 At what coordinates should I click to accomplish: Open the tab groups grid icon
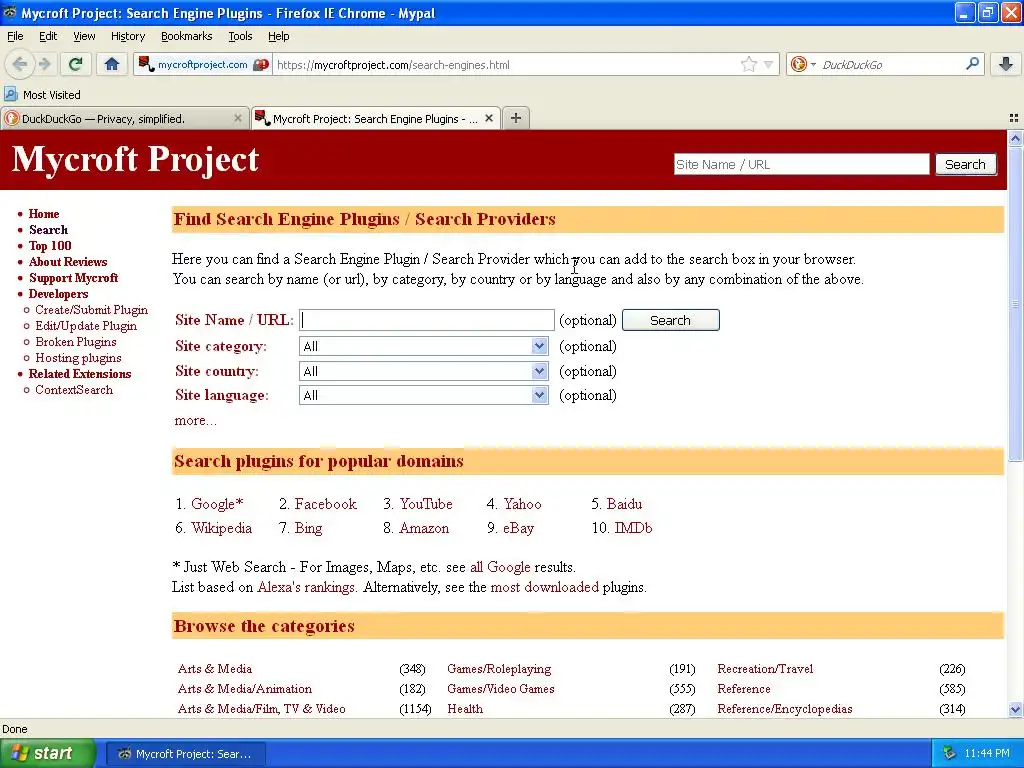click(1014, 118)
